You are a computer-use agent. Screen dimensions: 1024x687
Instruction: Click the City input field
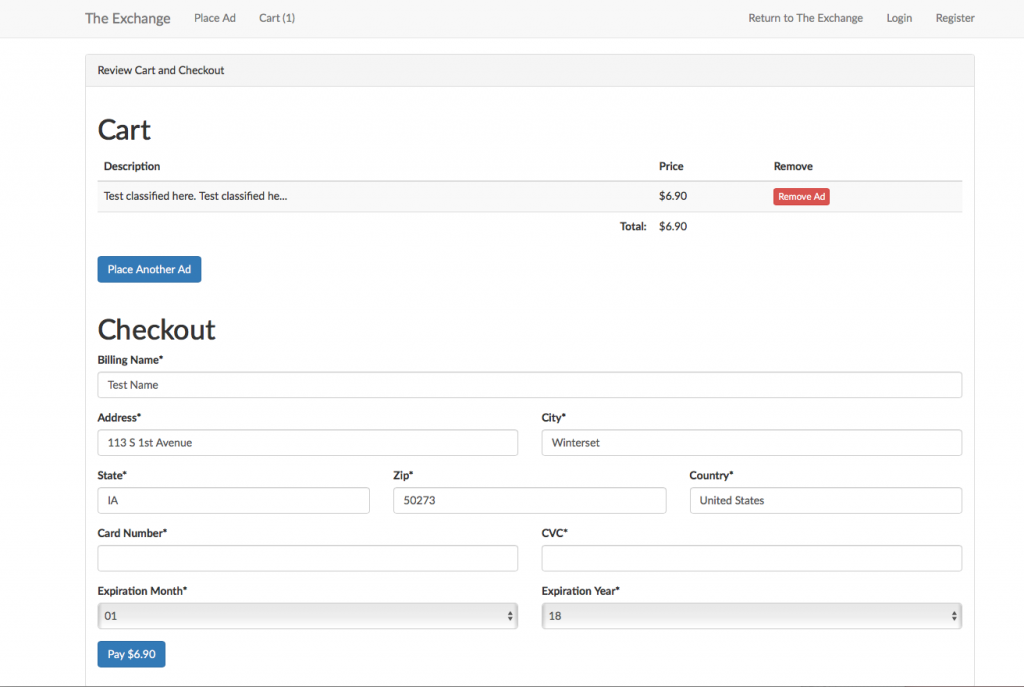click(x=752, y=443)
